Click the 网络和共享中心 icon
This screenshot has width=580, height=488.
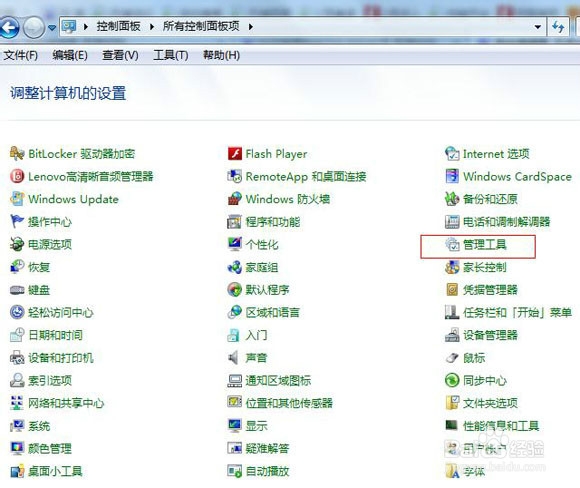pos(17,403)
